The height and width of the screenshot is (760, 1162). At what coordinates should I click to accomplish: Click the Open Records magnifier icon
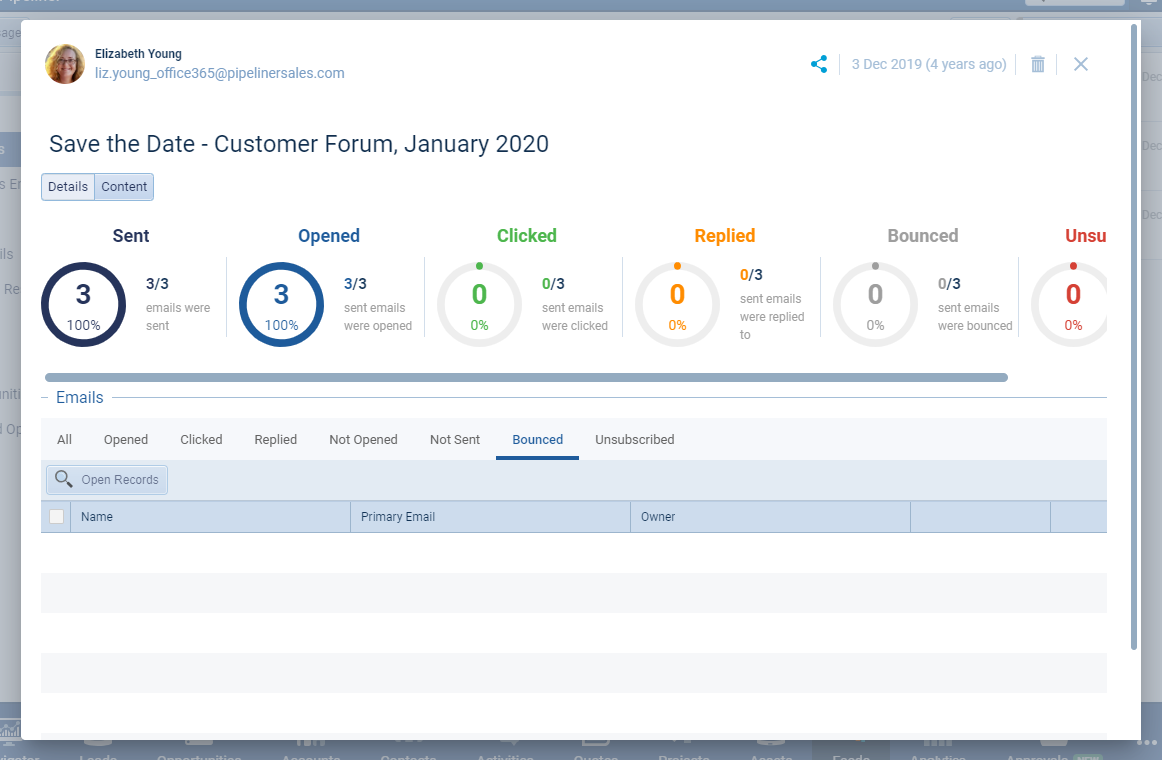[64, 479]
